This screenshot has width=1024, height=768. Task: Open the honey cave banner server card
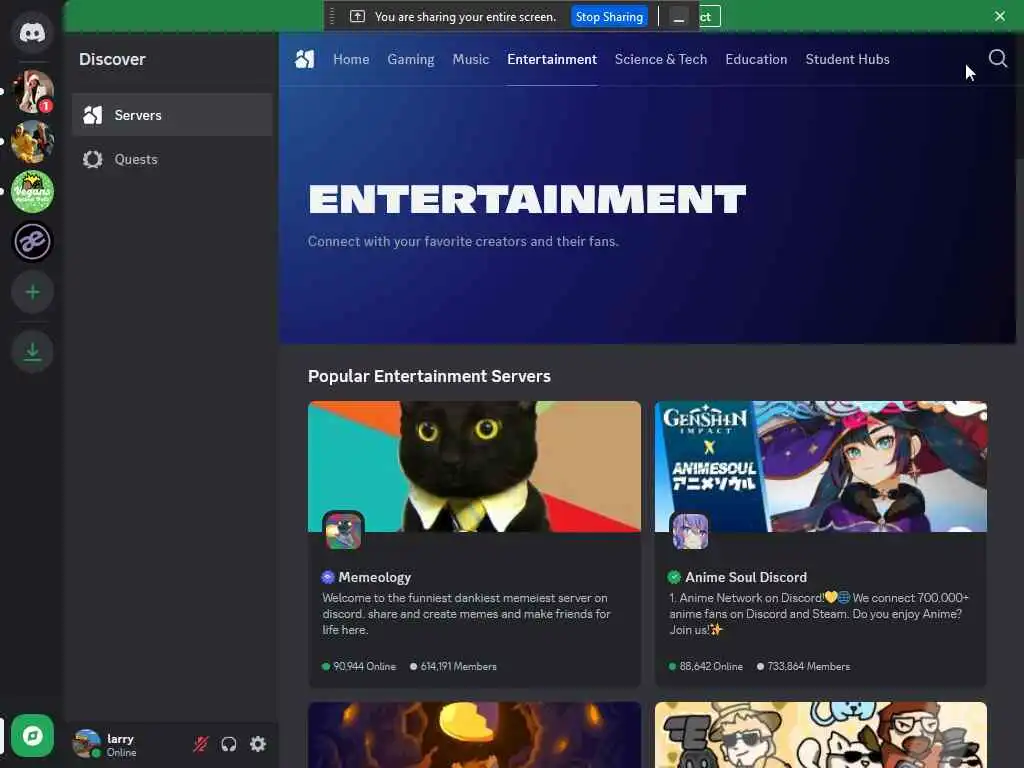(x=475, y=735)
